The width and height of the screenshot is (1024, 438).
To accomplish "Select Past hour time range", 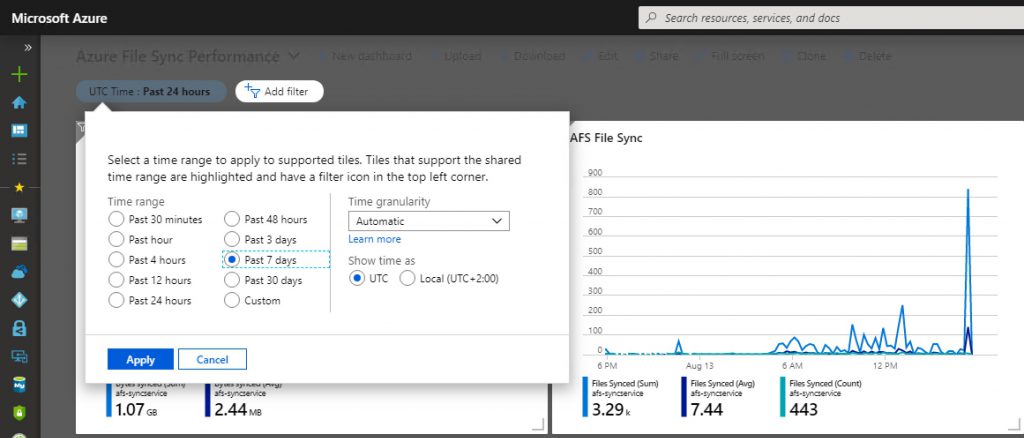I will (116, 240).
